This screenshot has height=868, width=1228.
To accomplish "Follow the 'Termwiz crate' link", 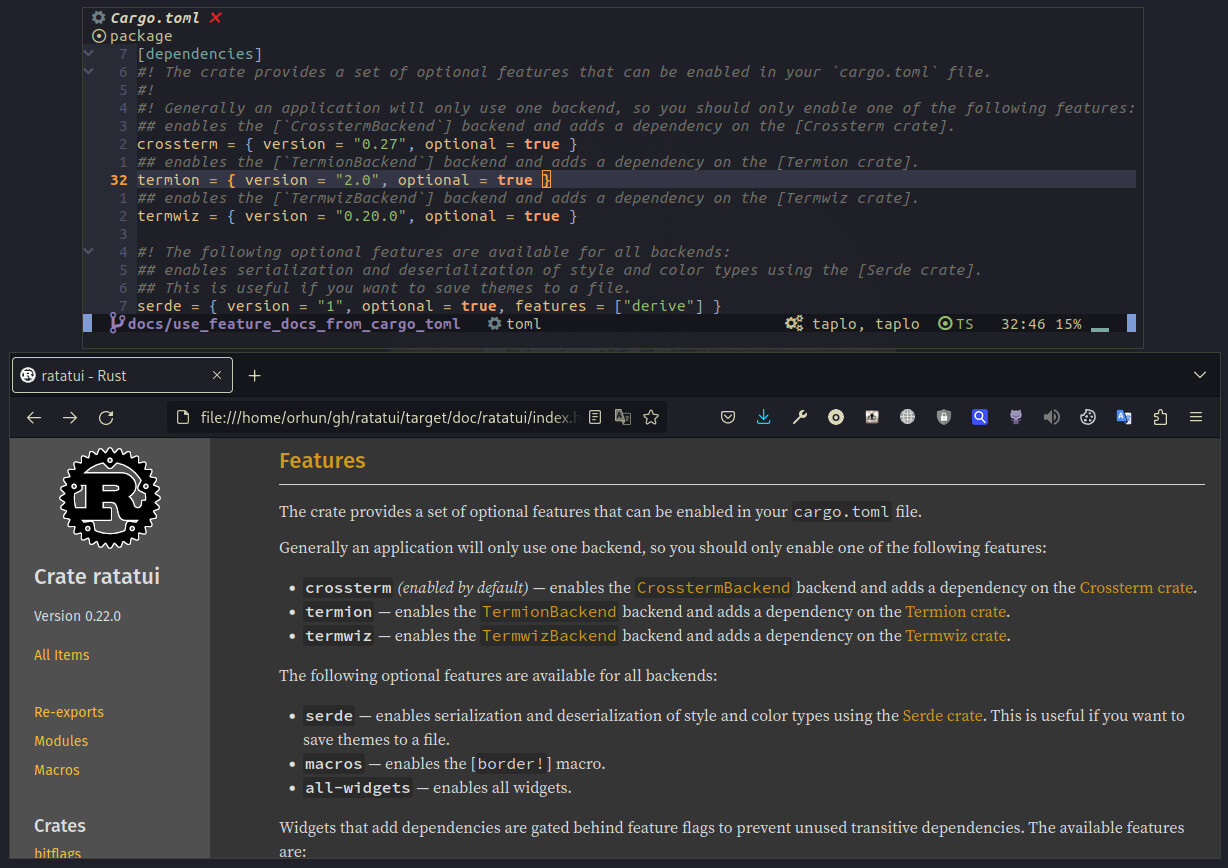I will [x=956, y=636].
